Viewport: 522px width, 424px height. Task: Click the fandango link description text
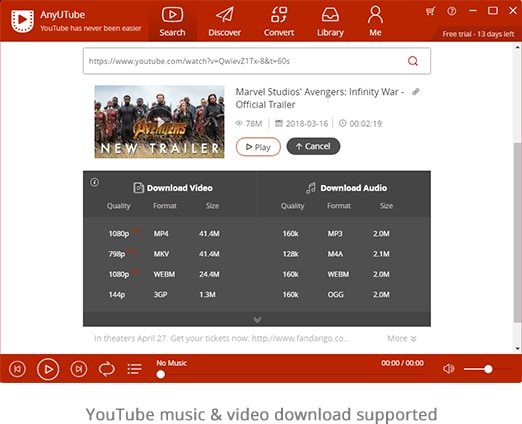[222, 338]
